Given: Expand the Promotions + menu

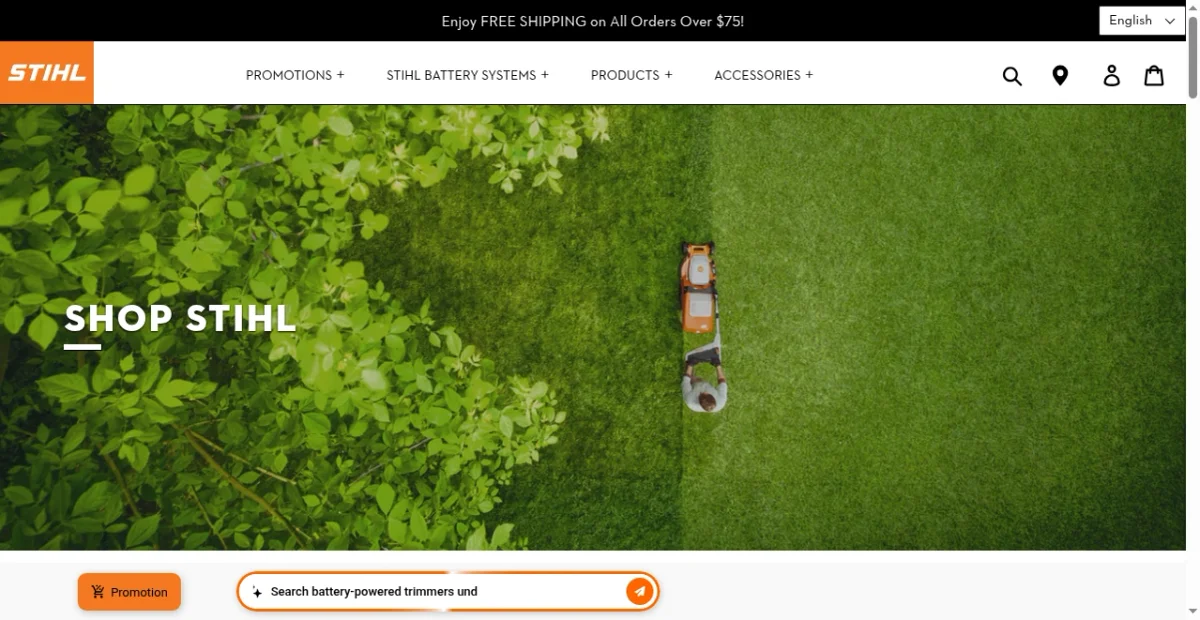Looking at the screenshot, I should (x=295, y=75).
